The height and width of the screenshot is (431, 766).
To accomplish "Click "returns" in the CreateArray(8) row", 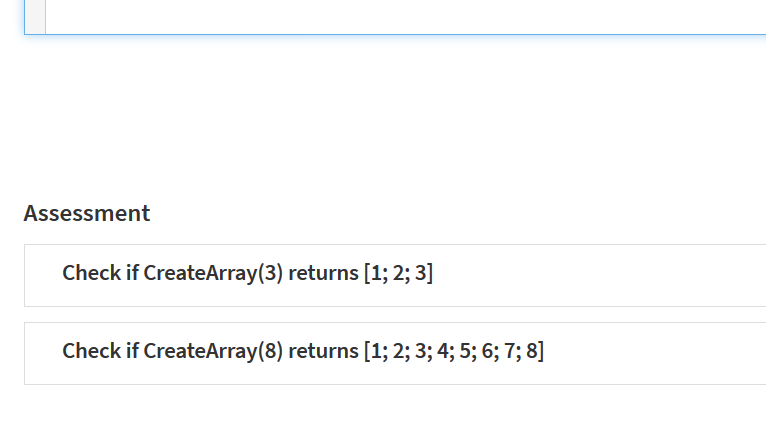I will coord(324,351).
